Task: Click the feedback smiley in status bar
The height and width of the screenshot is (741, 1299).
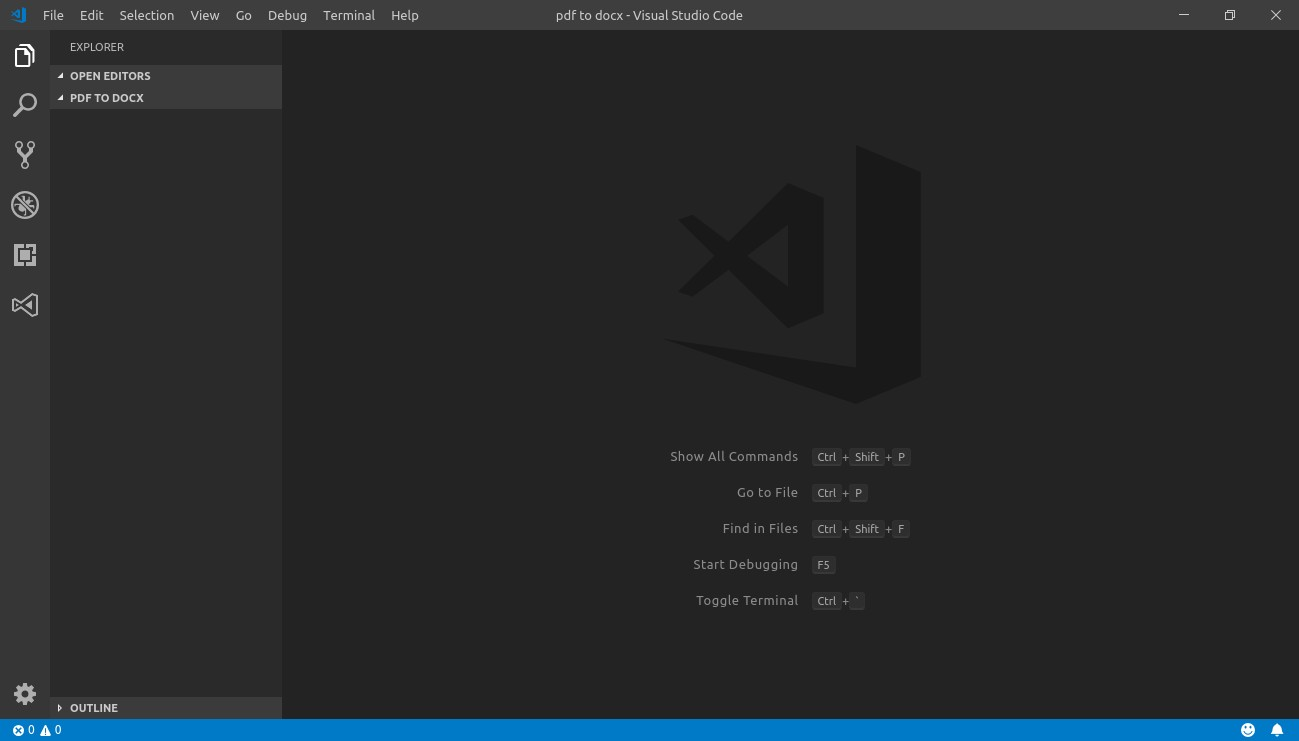Action: click(1248, 730)
